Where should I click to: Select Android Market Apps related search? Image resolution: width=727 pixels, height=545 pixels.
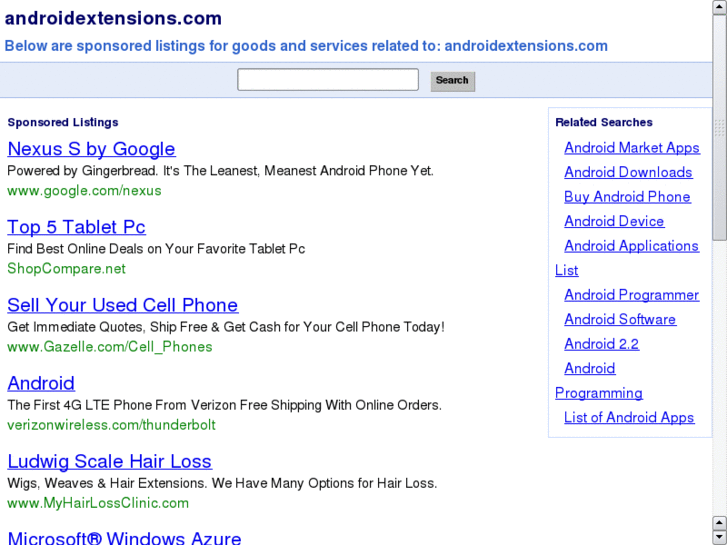(631, 148)
